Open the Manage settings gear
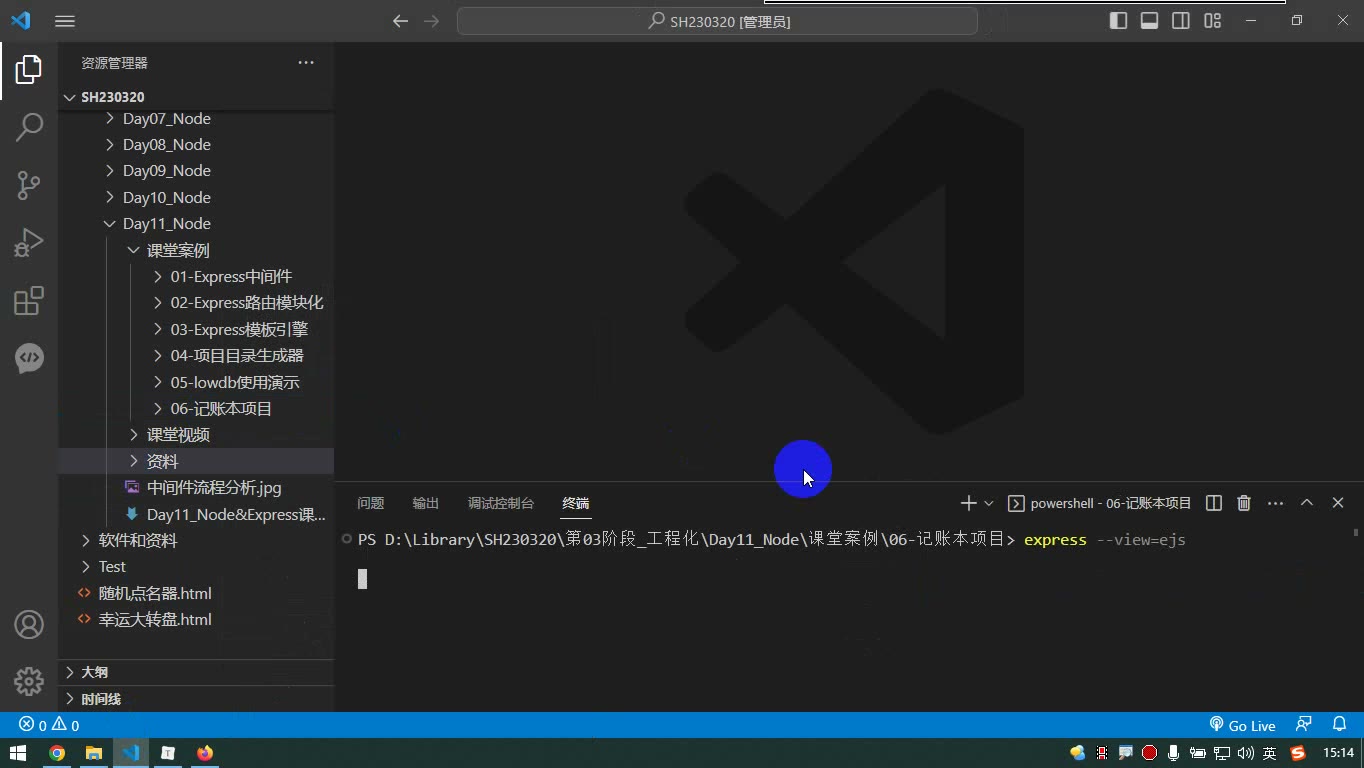Image resolution: width=1364 pixels, height=768 pixels. (29, 681)
